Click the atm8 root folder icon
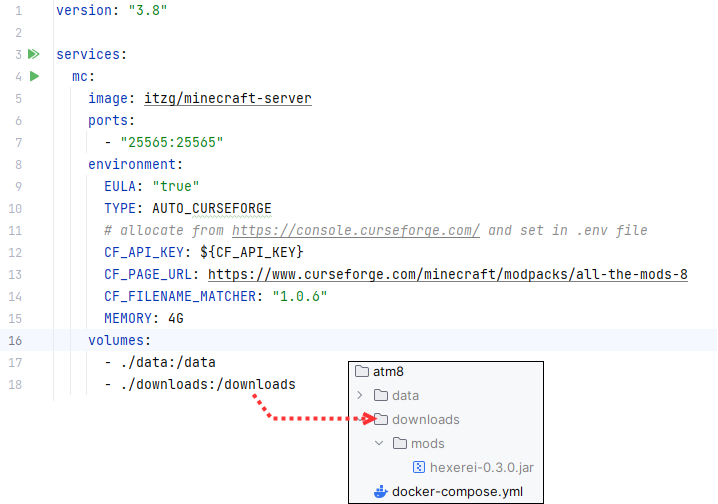The height and width of the screenshot is (504, 718). 362,372
